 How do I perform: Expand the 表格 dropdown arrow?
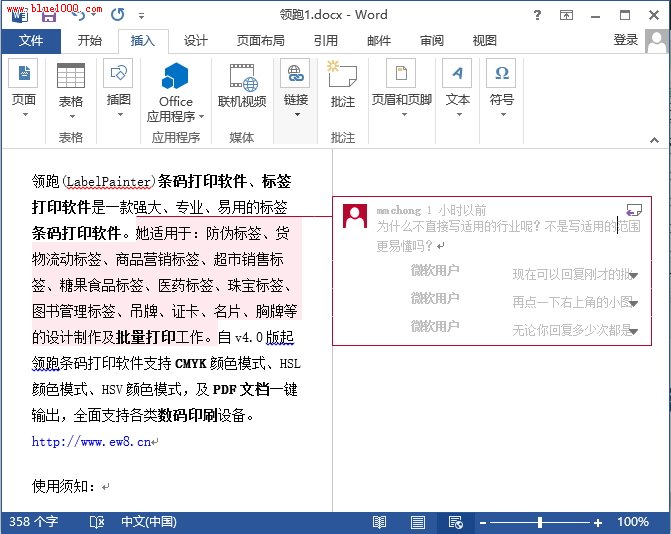pos(72,116)
